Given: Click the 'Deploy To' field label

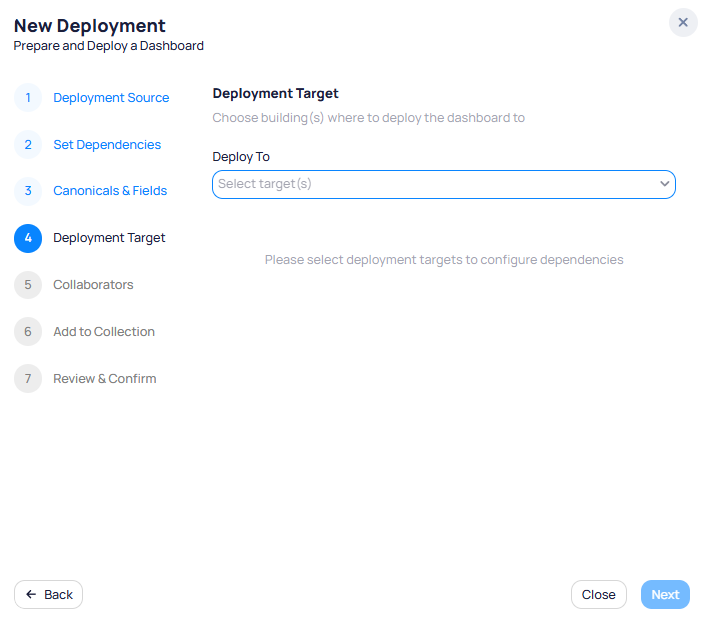Looking at the screenshot, I should pos(241,157).
